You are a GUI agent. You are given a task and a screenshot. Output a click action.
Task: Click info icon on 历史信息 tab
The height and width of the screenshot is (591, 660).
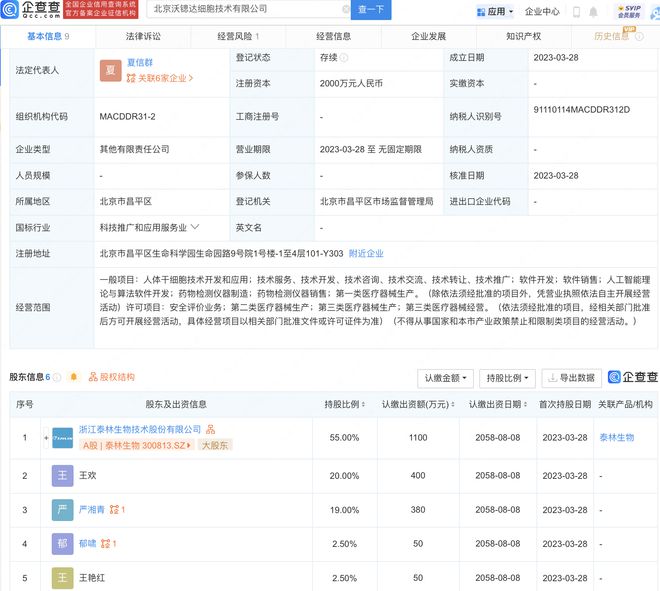click(639, 37)
